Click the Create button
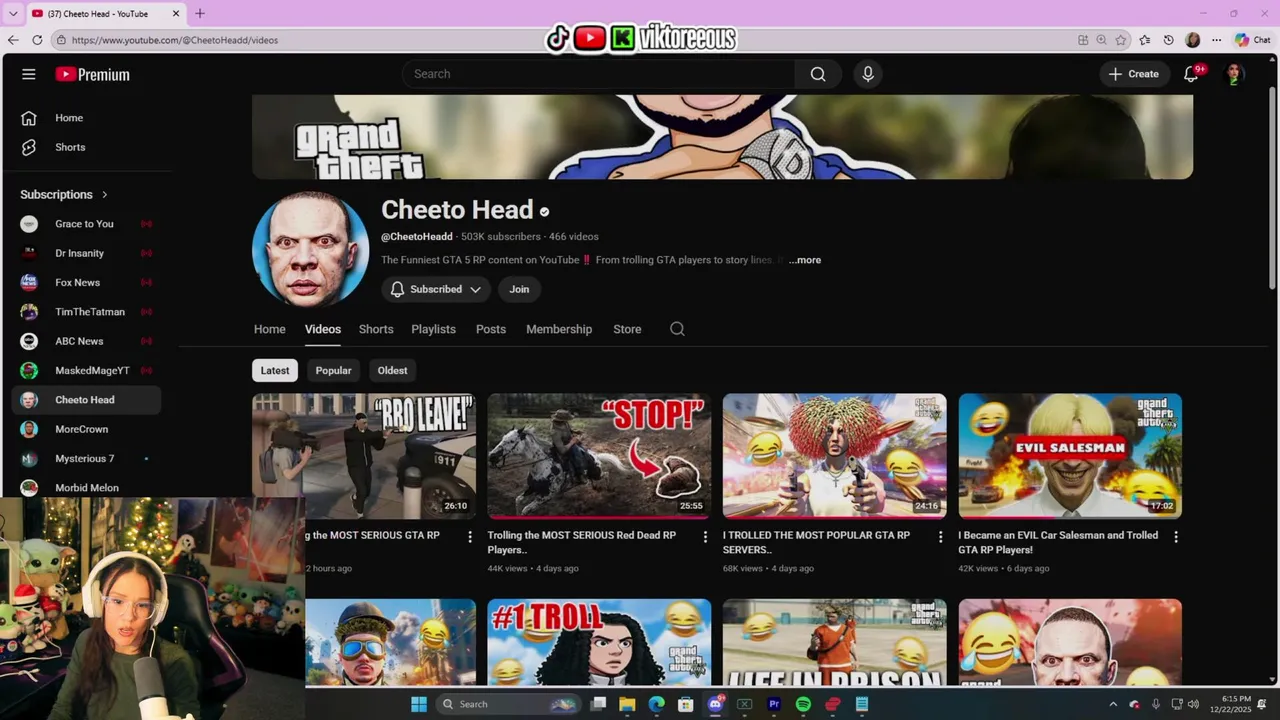1280x720 pixels. (x=1134, y=74)
